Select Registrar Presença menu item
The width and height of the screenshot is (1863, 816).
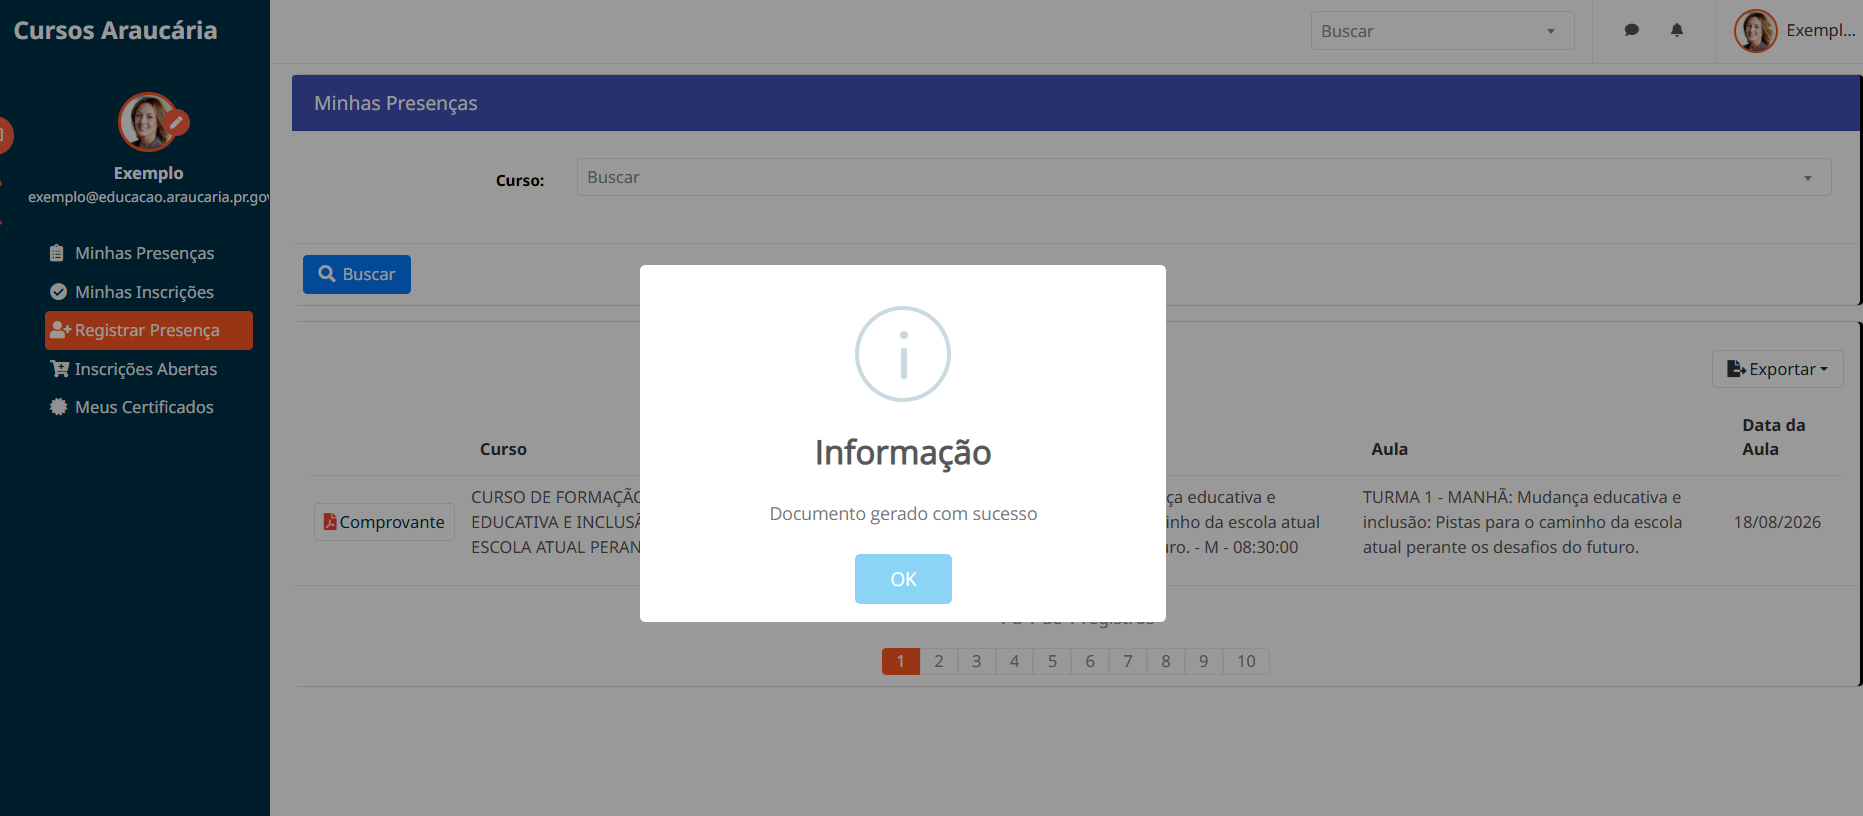[x=149, y=330]
